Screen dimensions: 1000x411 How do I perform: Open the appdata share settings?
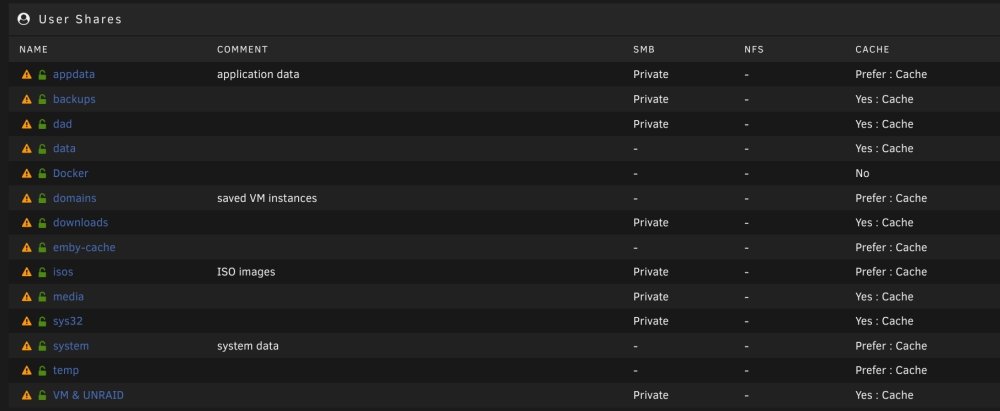click(x=74, y=75)
